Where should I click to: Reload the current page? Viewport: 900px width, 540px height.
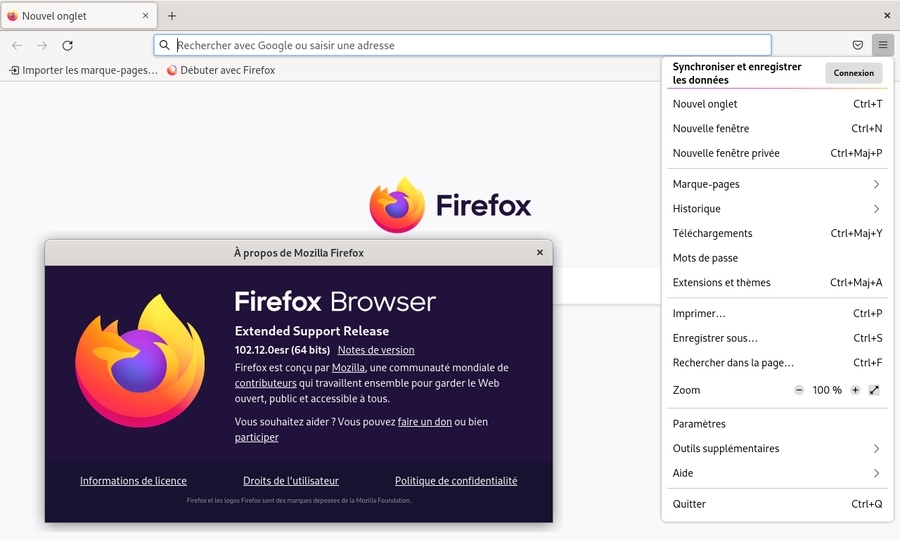67,45
